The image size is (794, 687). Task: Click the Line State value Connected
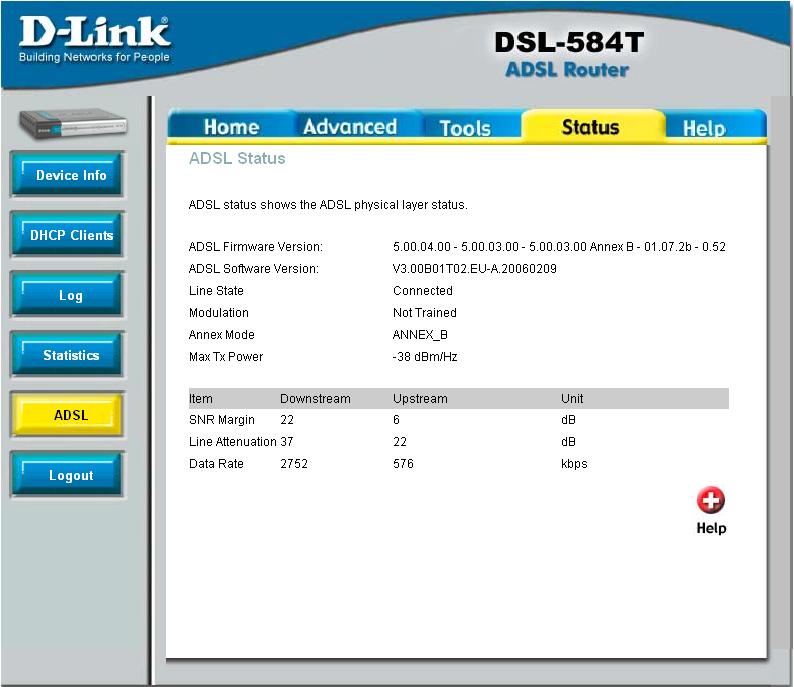tap(423, 291)
